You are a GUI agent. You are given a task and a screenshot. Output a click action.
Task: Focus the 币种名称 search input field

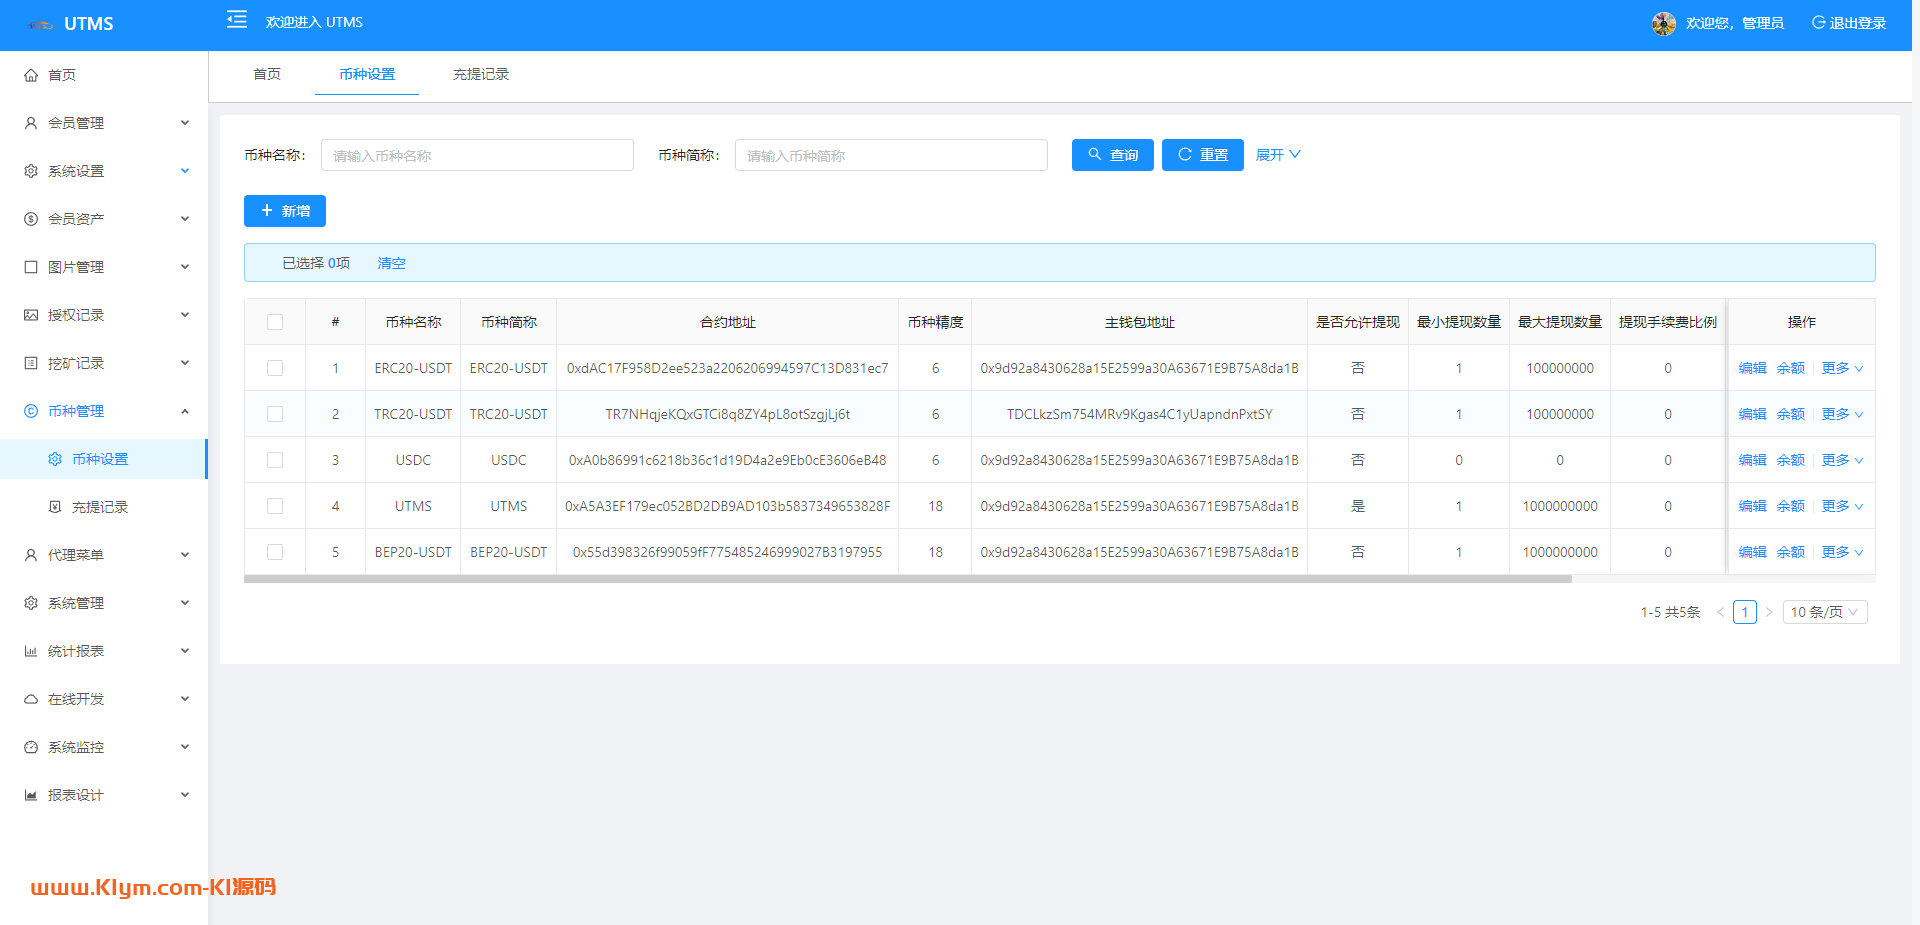coord(477,155)
